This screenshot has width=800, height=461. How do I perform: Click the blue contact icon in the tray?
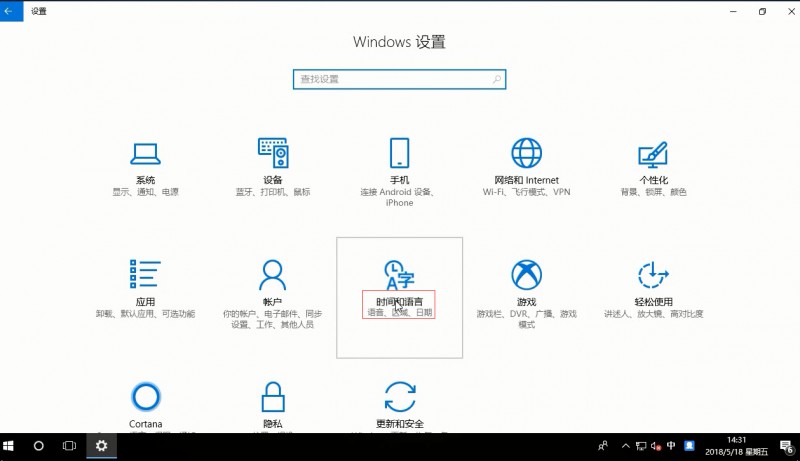click(x=689, y=446)
